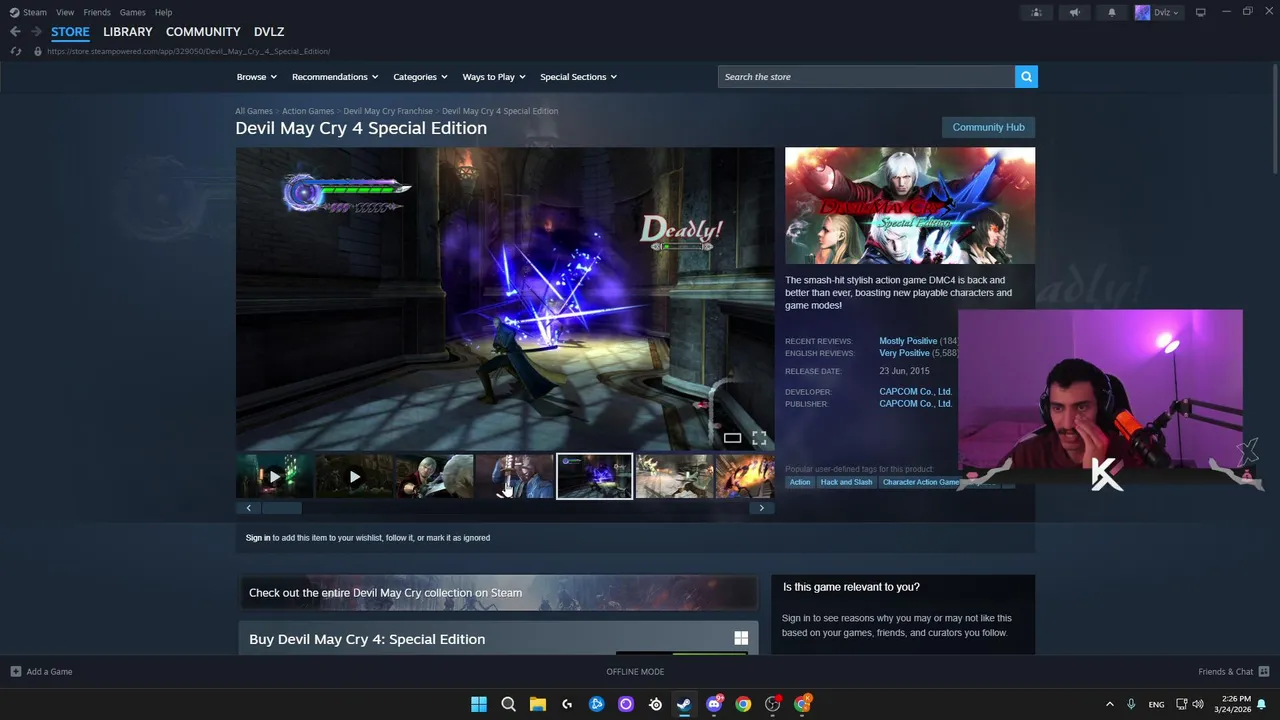Switch to Discord on the taskbar
Viewport: 1280px width, 720px height.
point(714,704)
